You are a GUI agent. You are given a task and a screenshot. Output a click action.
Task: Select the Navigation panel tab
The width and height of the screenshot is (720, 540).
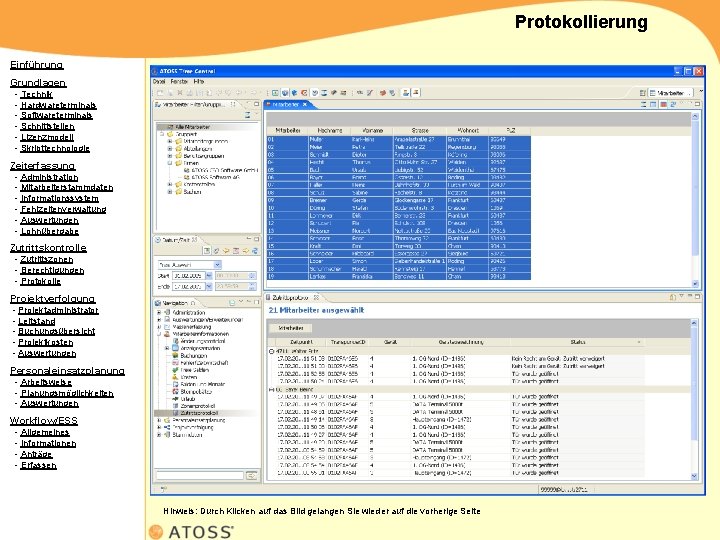click(x=175, y=303)
